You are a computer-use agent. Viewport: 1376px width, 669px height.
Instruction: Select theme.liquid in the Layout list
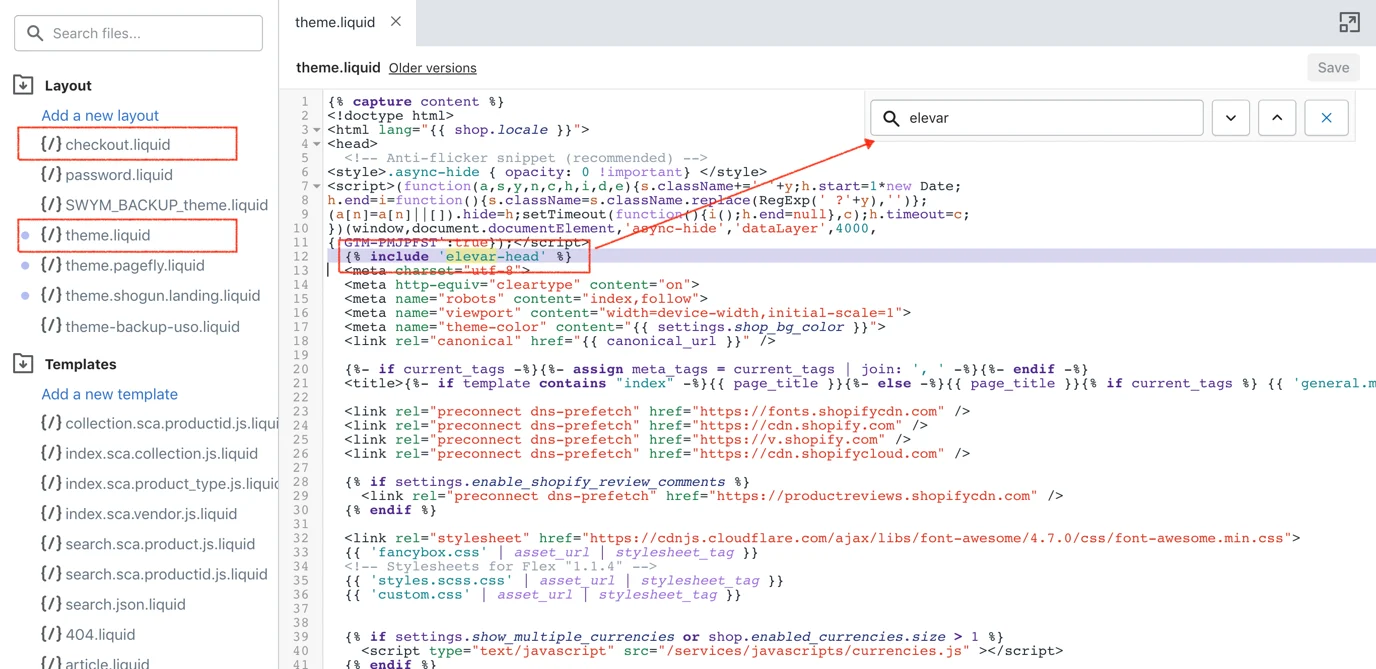click(x=108, y=235)
